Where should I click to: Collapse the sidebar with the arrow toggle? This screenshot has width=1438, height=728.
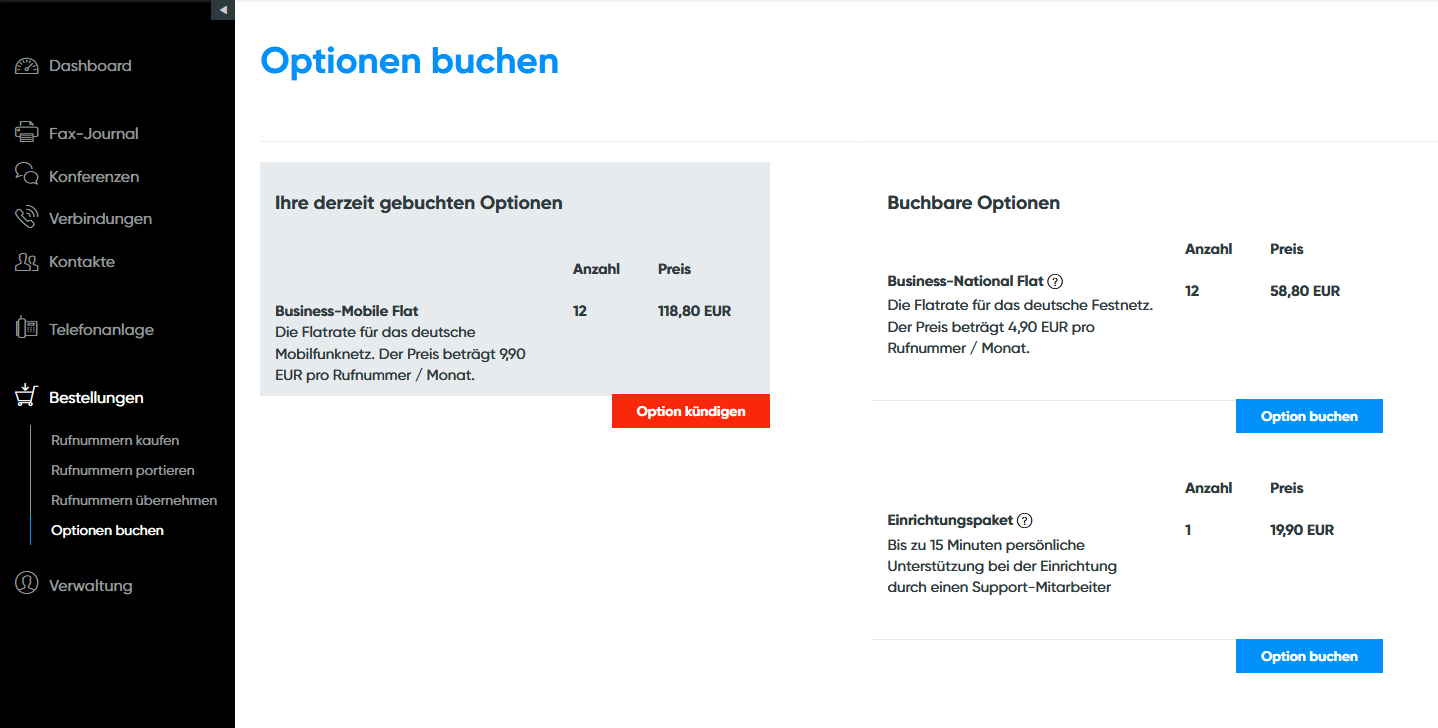tap(223, 10)
